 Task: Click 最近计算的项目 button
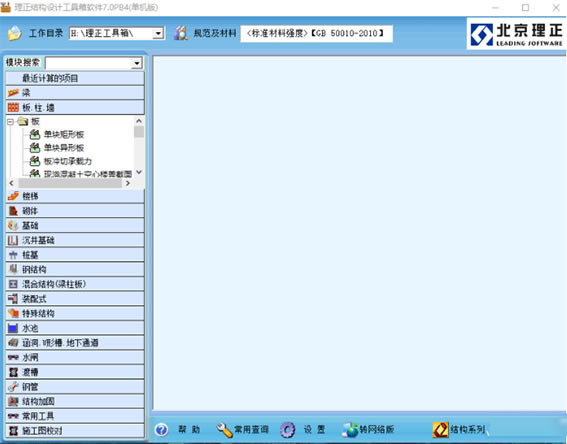(x=75, y=78)
